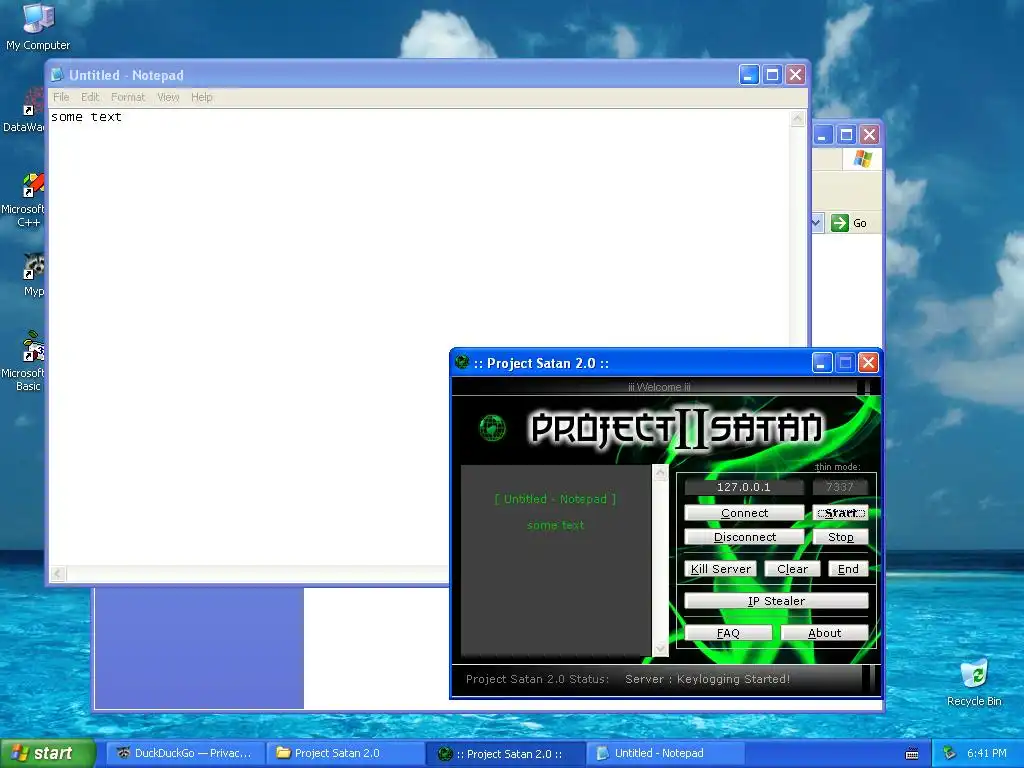Click the keylog scrollbar up arrow
The image size is (1024, 768).
tap(660, 473)
